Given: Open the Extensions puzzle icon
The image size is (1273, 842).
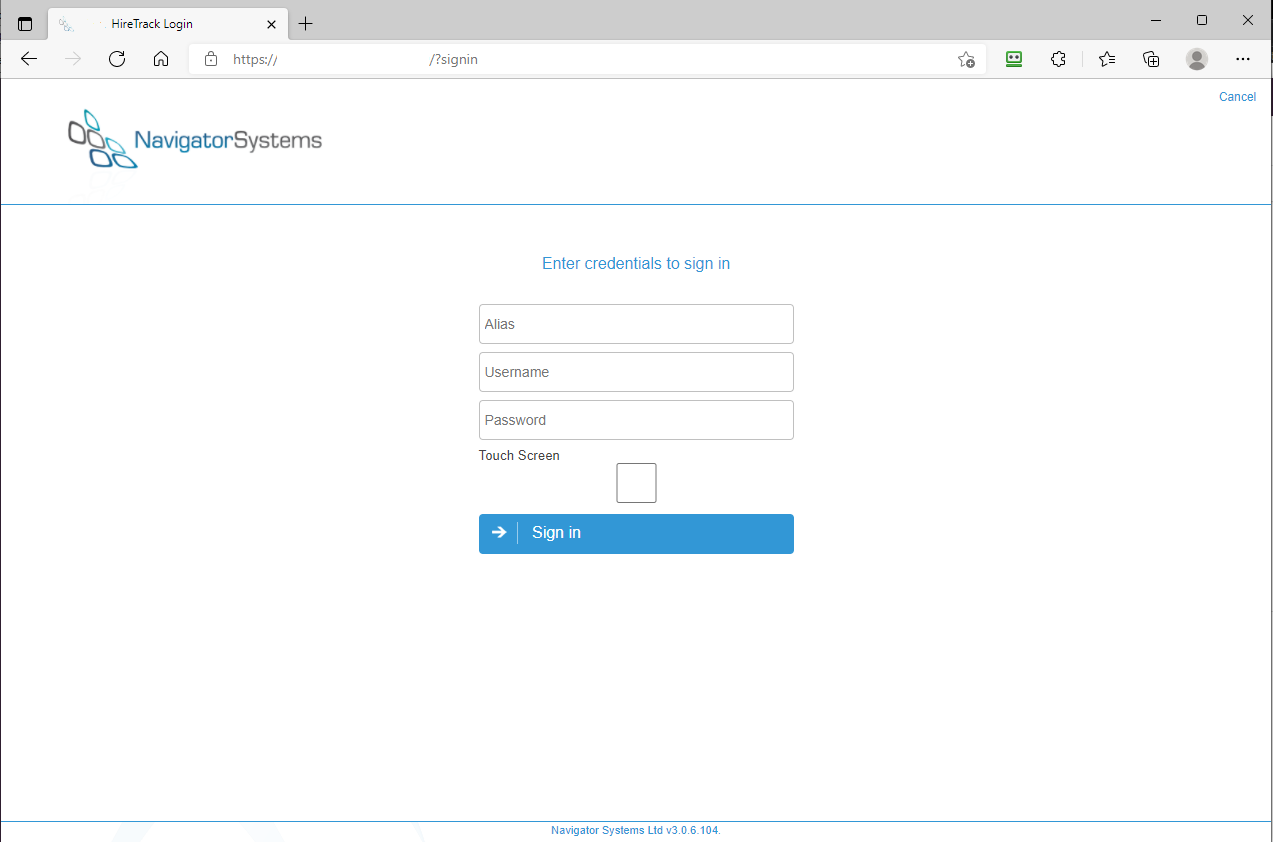Looking at the screenshot, I should 1059,59.
